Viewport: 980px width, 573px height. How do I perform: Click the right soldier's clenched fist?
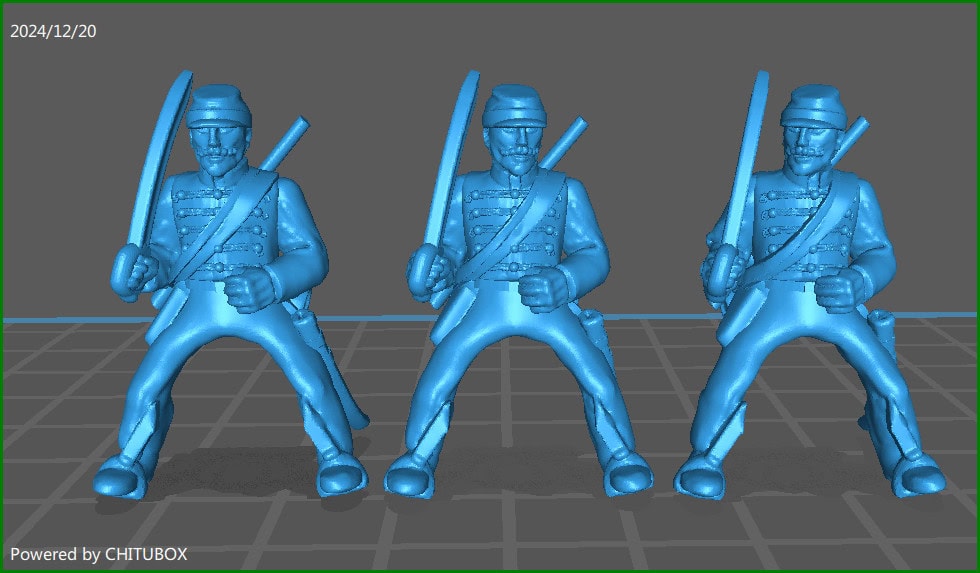pos(834,289)
